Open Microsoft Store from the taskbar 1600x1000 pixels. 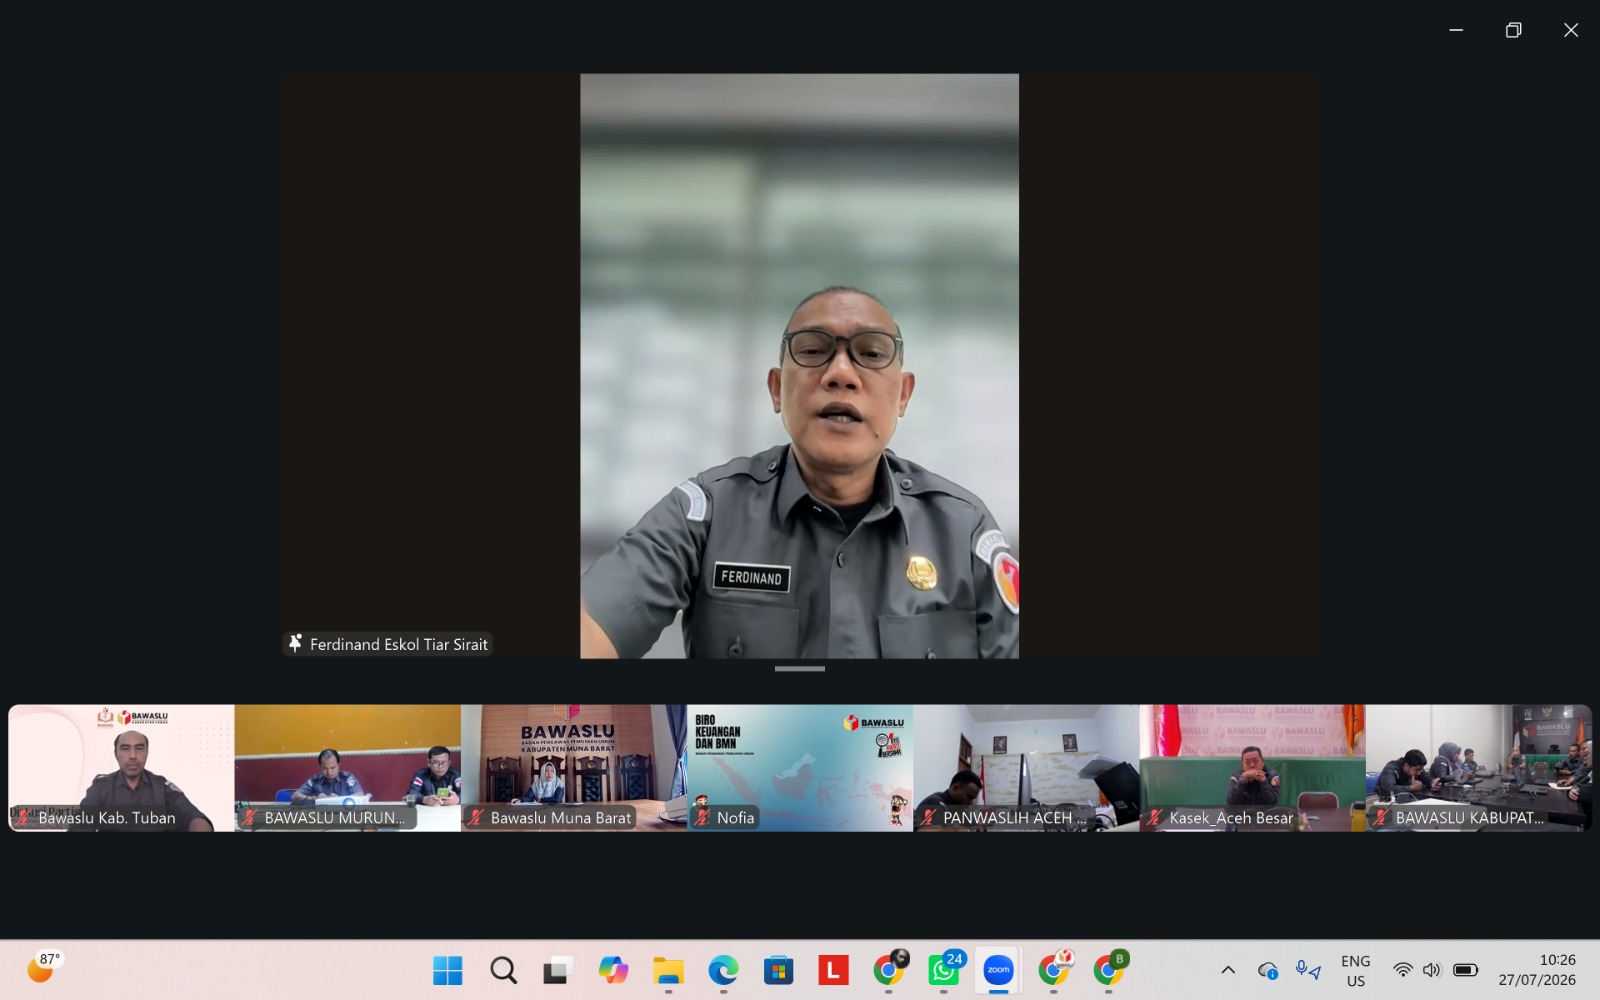point(778,970)
